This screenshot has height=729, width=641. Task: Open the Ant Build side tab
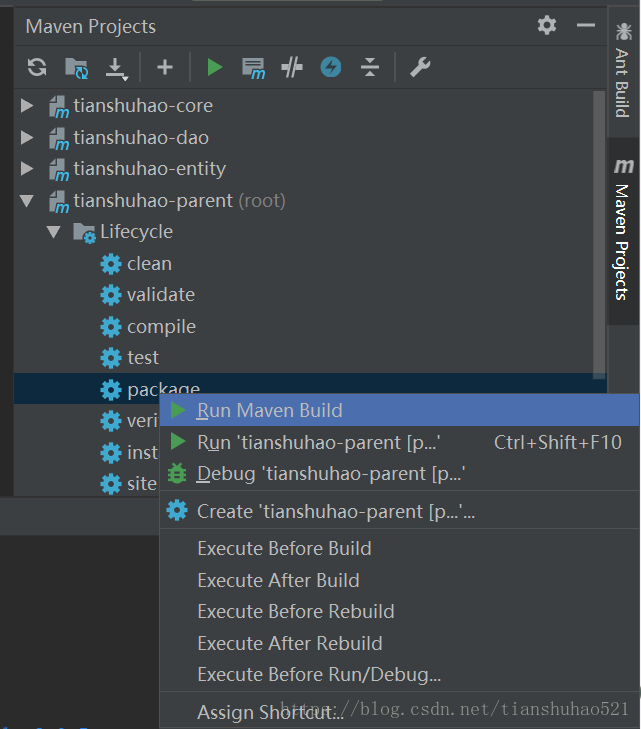point(623,71)
